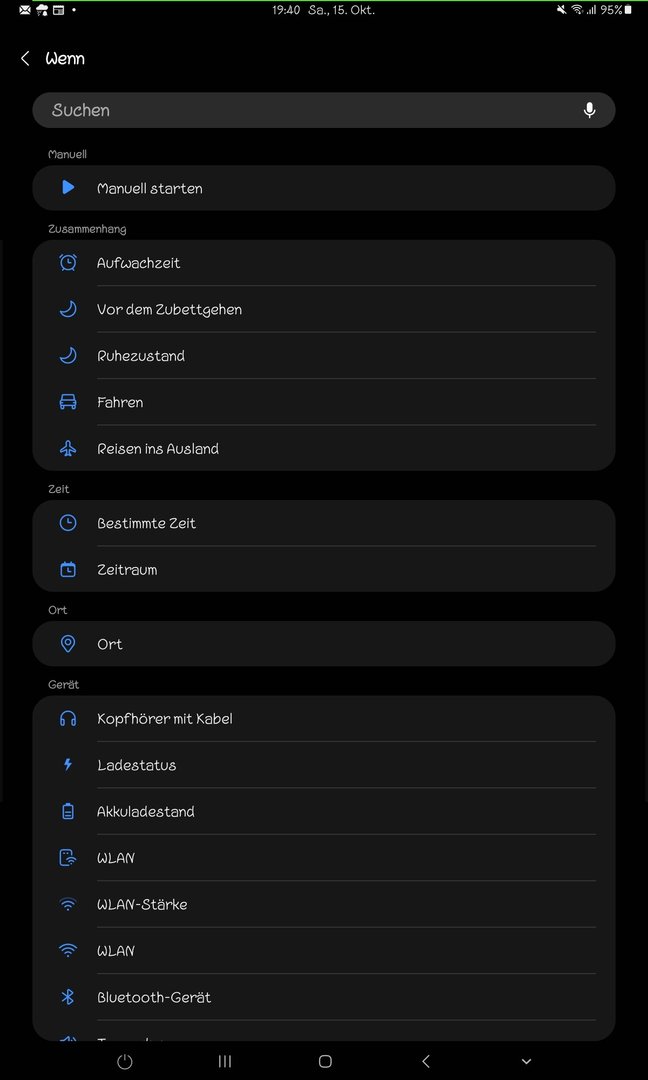This screenshot has width=648, height=1080.
Task: Open the "Akkuladestand" condition
Action: [x=145, y=812]
